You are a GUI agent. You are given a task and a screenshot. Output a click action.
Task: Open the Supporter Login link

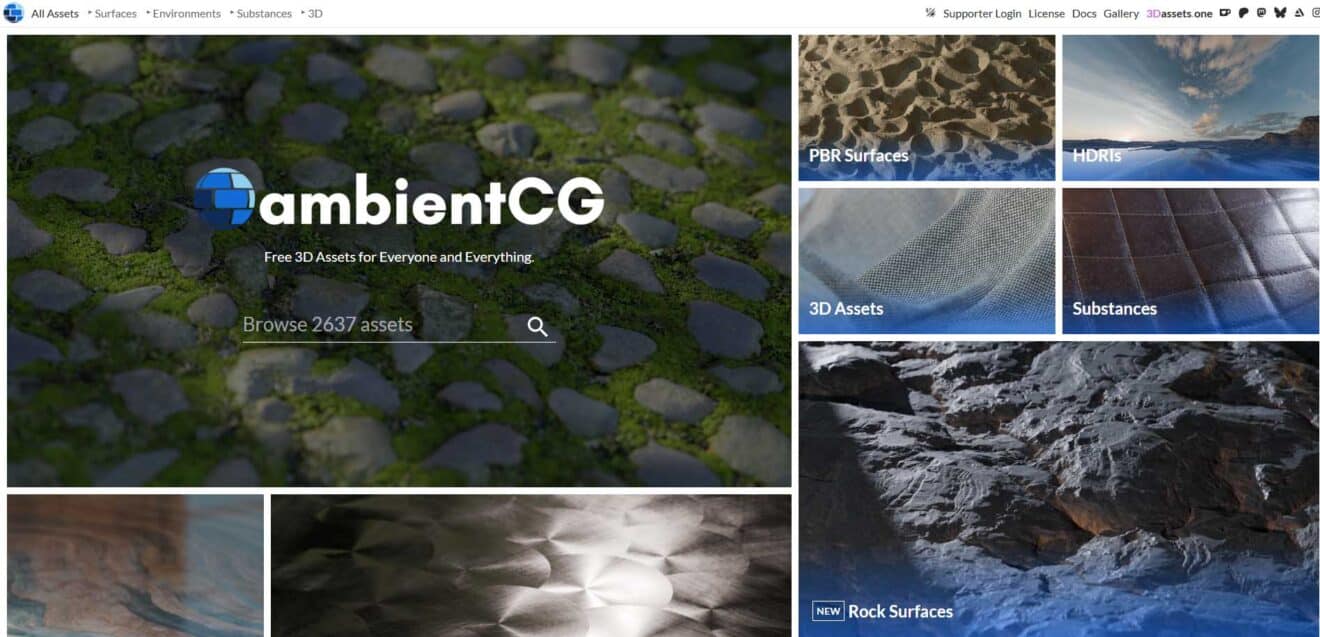coord(982,14)
